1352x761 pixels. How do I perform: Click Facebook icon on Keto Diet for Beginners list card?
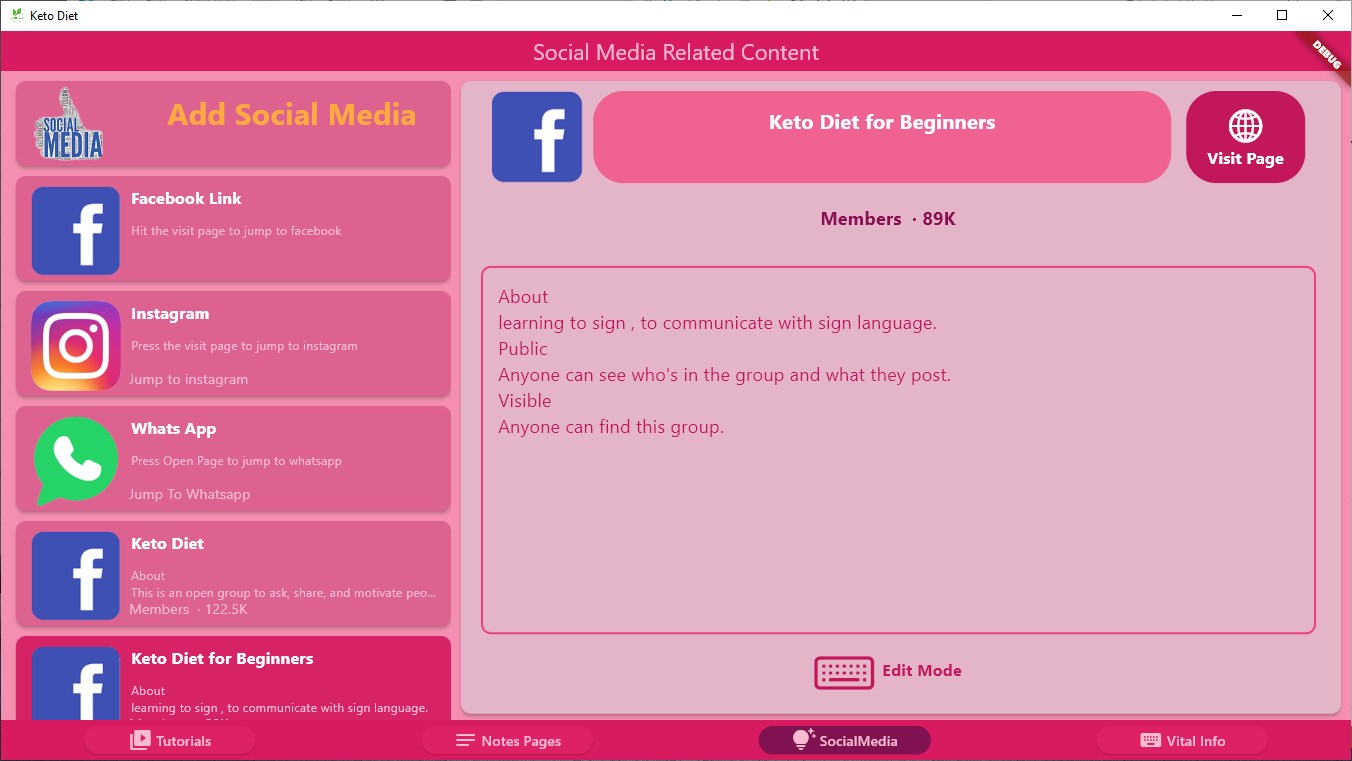point(76,684)
